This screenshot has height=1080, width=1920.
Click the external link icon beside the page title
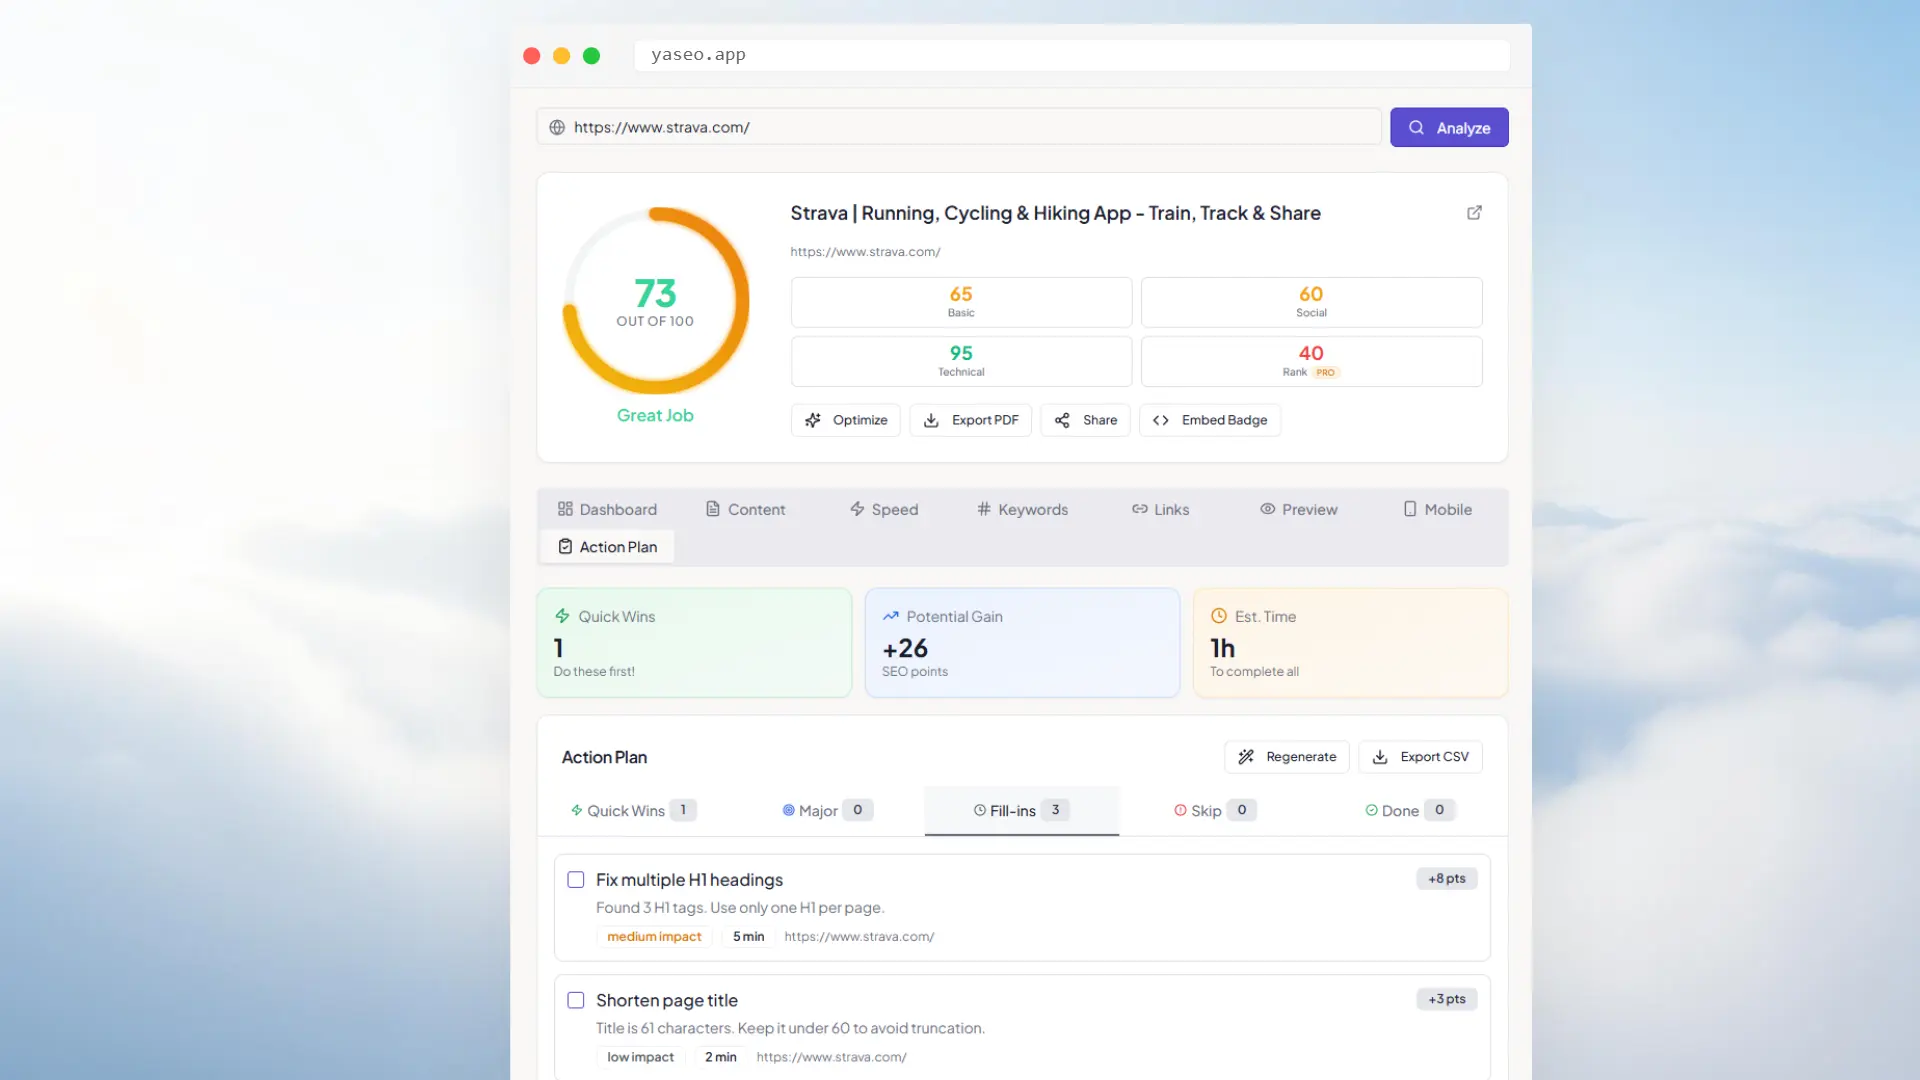click(x=1474, y=213)
